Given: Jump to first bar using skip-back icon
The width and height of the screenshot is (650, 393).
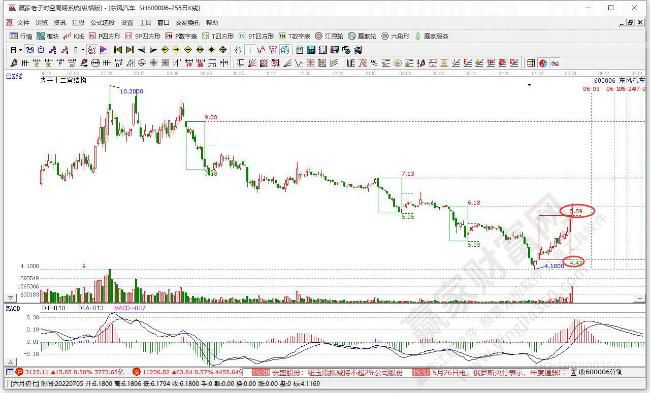Looking at the screenshot, I should (x=118, y=50).
